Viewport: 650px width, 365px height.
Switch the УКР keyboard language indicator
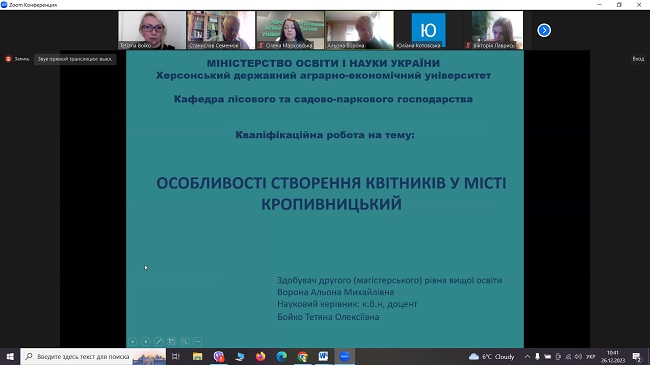tap(590, 357)
